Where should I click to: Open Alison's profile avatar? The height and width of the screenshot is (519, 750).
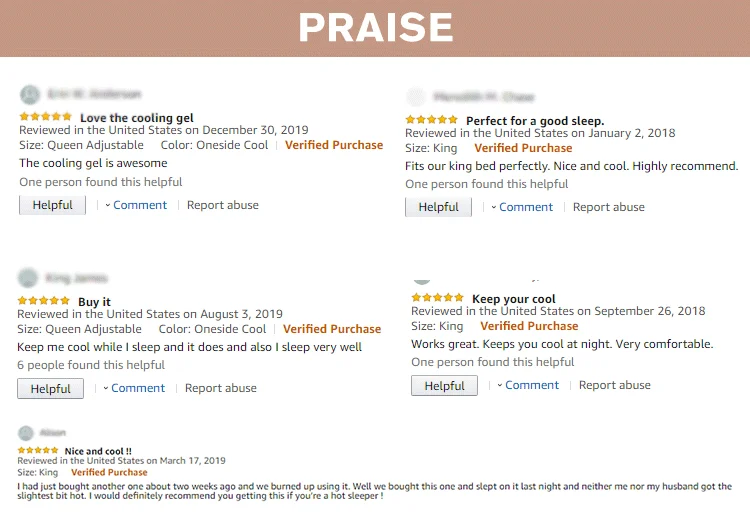pyautogui.click(x=26, y=433)
